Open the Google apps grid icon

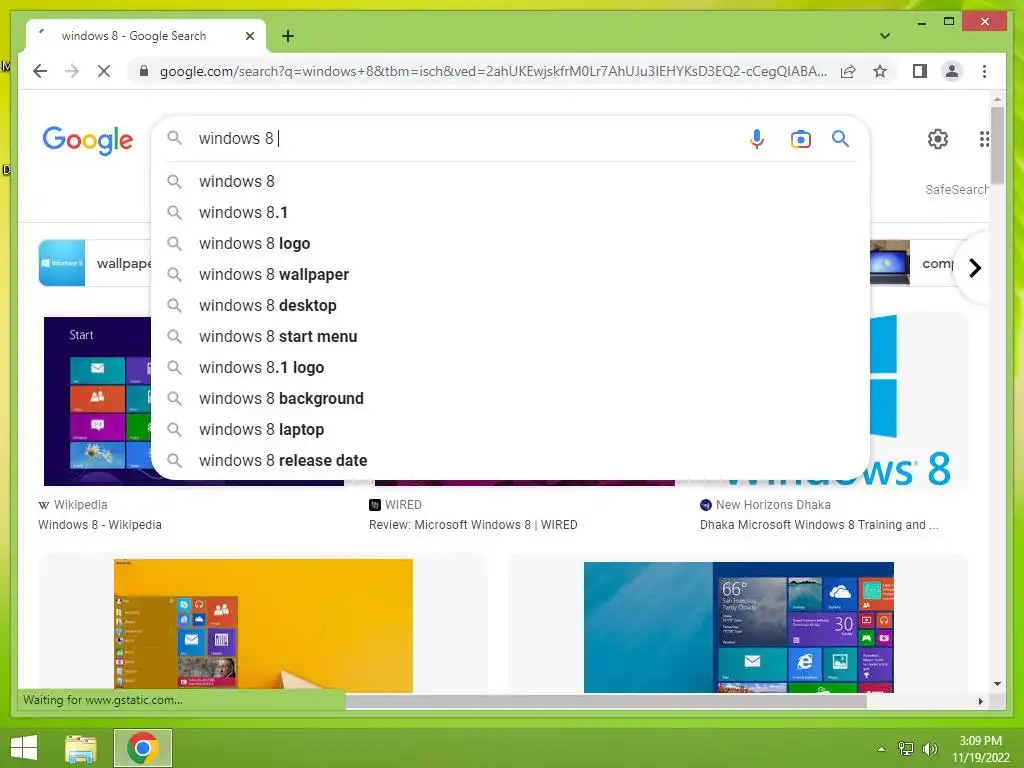click(x=984, y=138)
